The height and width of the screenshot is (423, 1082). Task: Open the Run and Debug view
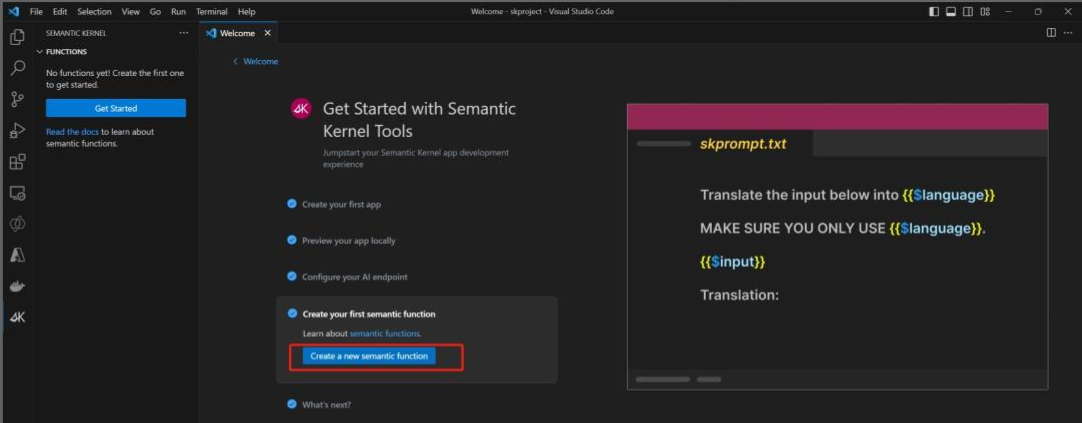pyautogui.click(x=17, y=130)
